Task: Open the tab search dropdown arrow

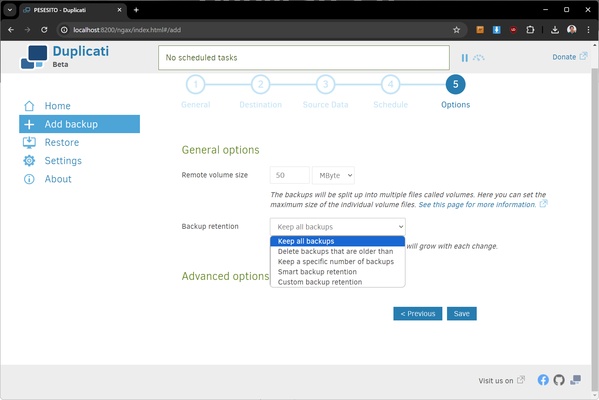Action: [x=10, y=10]
